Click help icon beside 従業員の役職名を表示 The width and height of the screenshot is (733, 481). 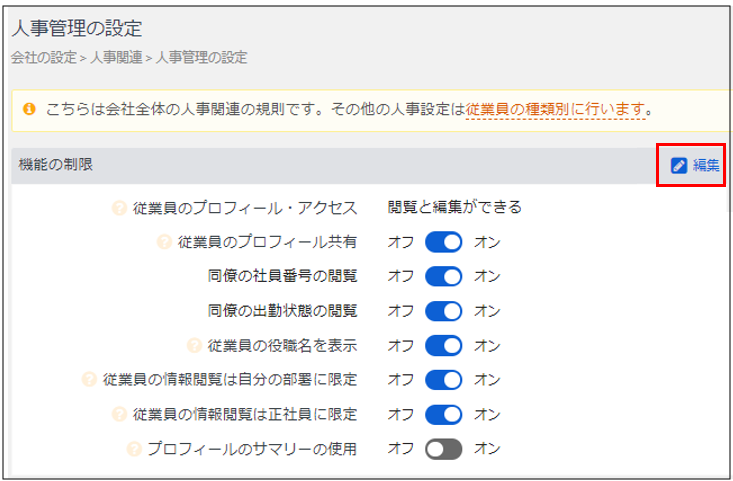(x=194, y=346)
